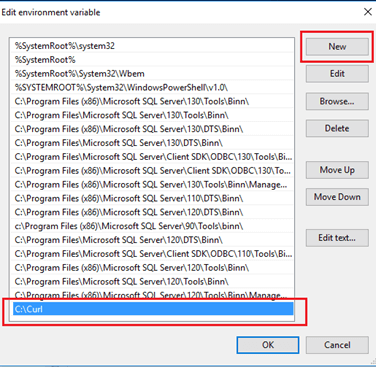This screenshot has width=376, height=367.
Task: Click the New button
Action: pyautogui.click(x=337, y=47)
